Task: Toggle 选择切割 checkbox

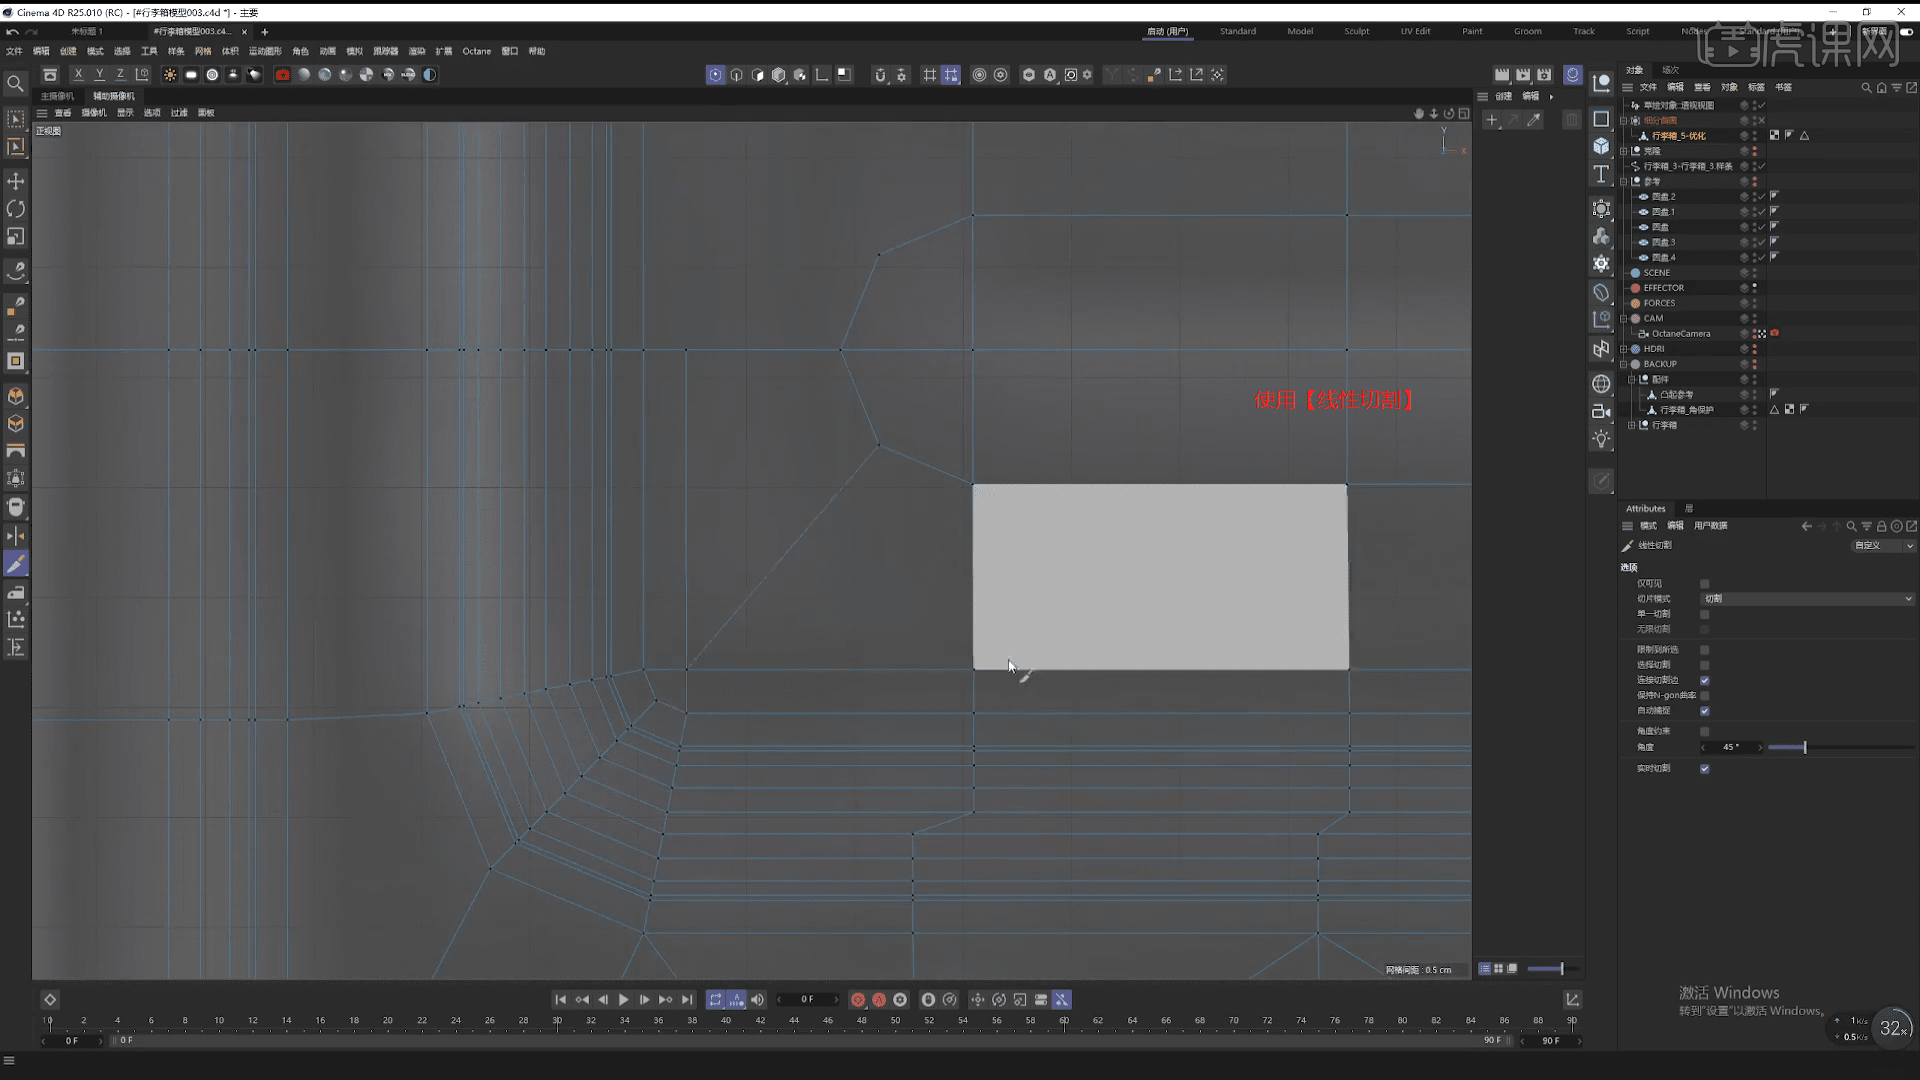Action: point(1705,665)
